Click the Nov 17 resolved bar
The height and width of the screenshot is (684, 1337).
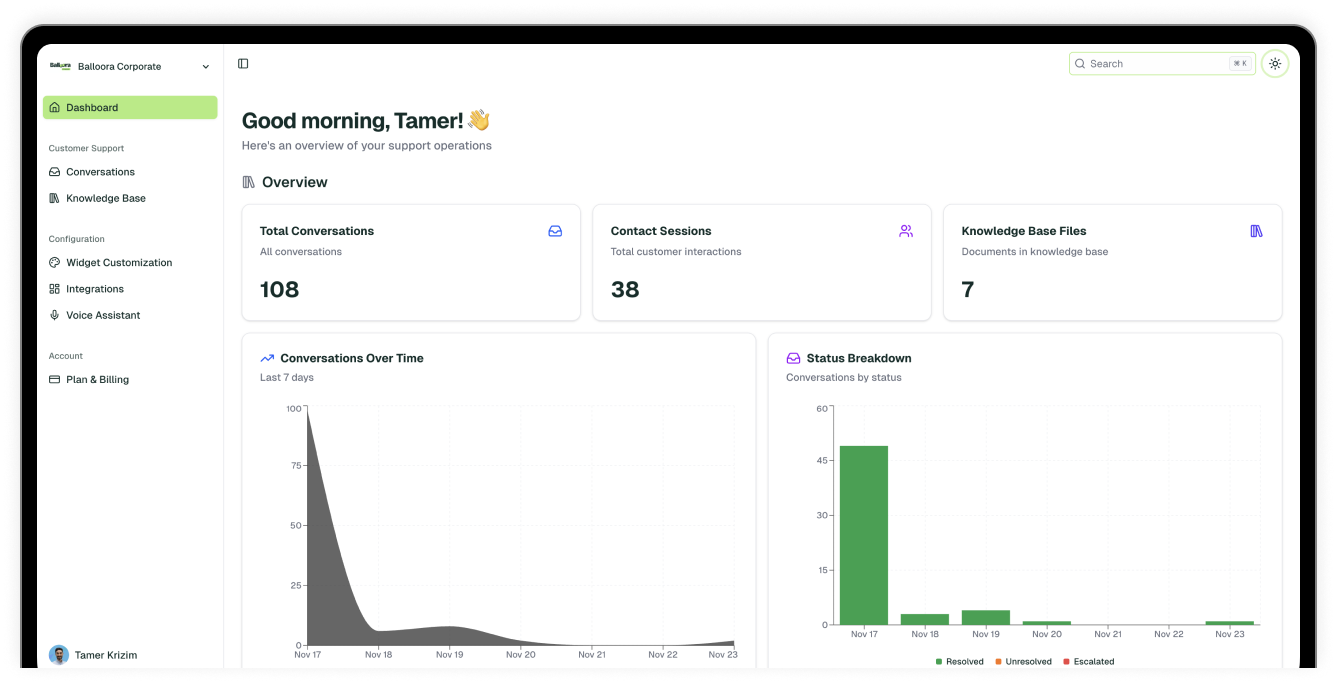point(863,535)
